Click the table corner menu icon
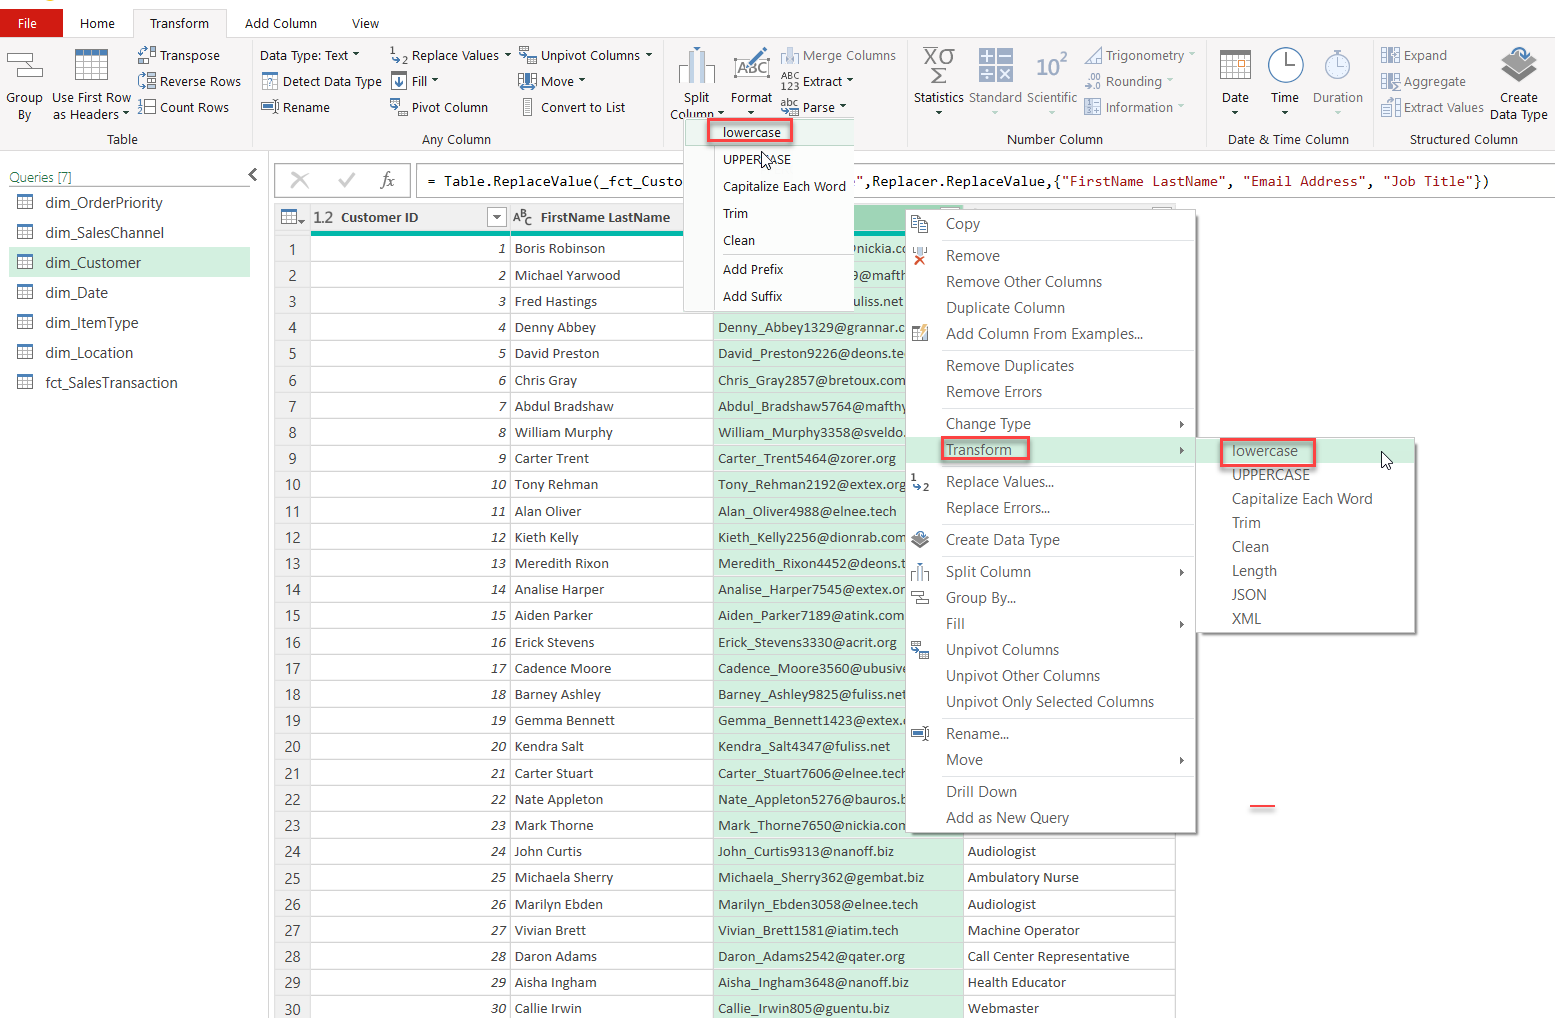 [x=292, y=217]
